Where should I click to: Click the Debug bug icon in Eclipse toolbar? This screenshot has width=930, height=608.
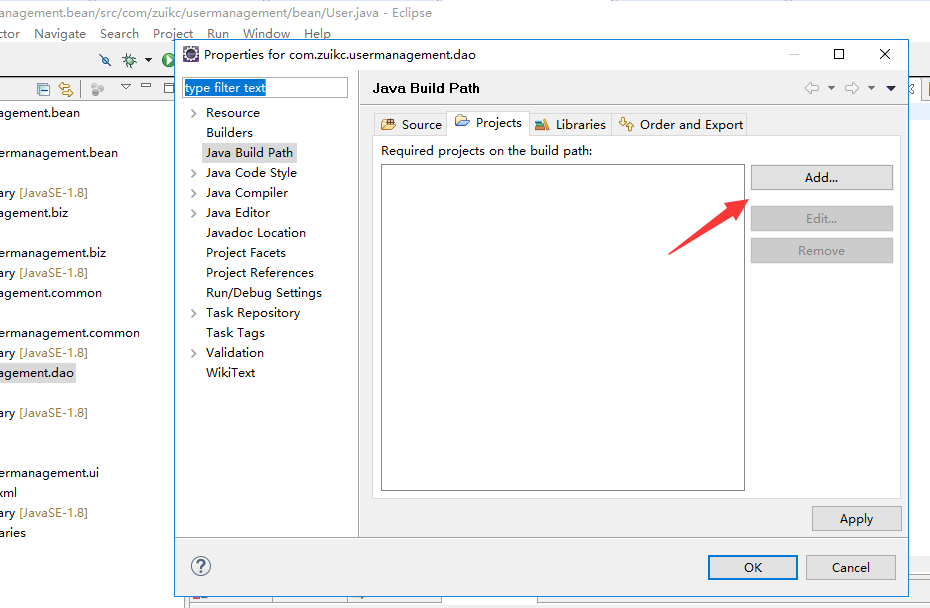(129, 60)
